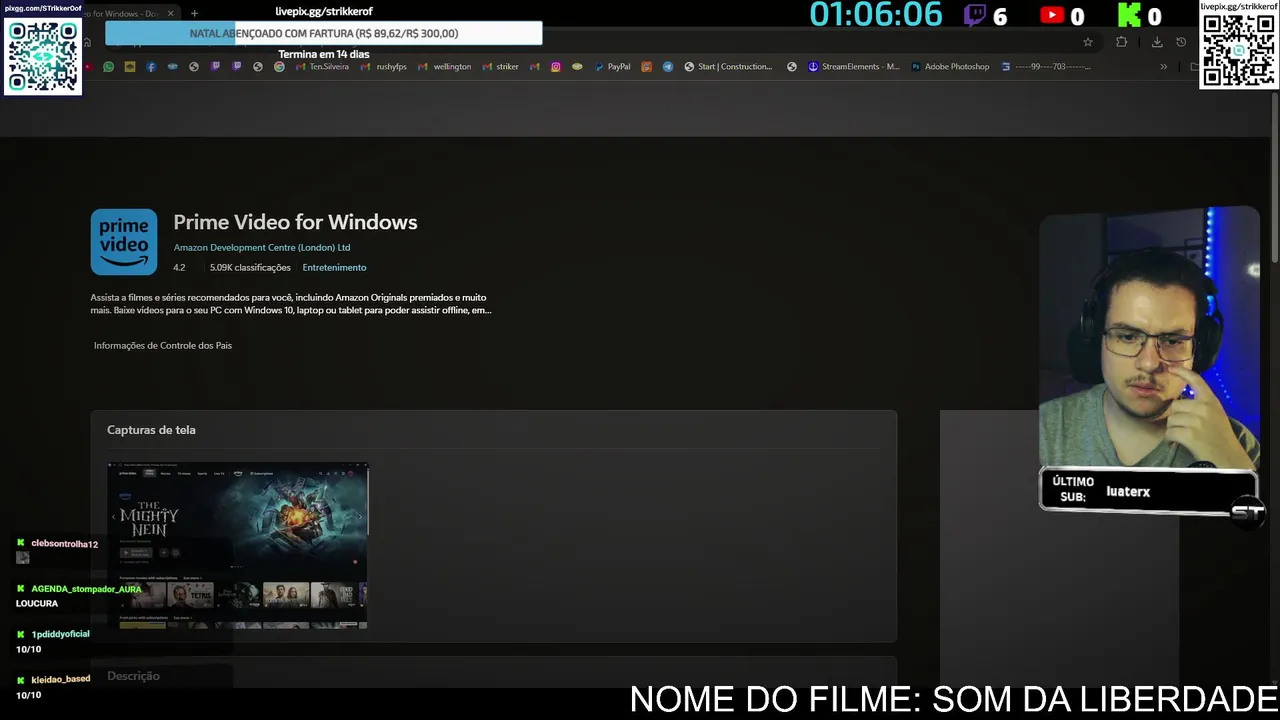Click the livepix.gg QR code at right
Viewport: 1280px width, 720px height.
(1238, 51)
